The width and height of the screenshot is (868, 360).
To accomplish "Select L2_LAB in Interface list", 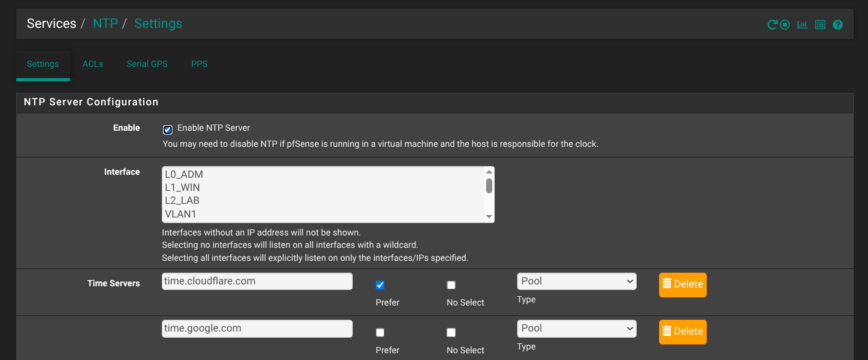I will pos(323,200).
